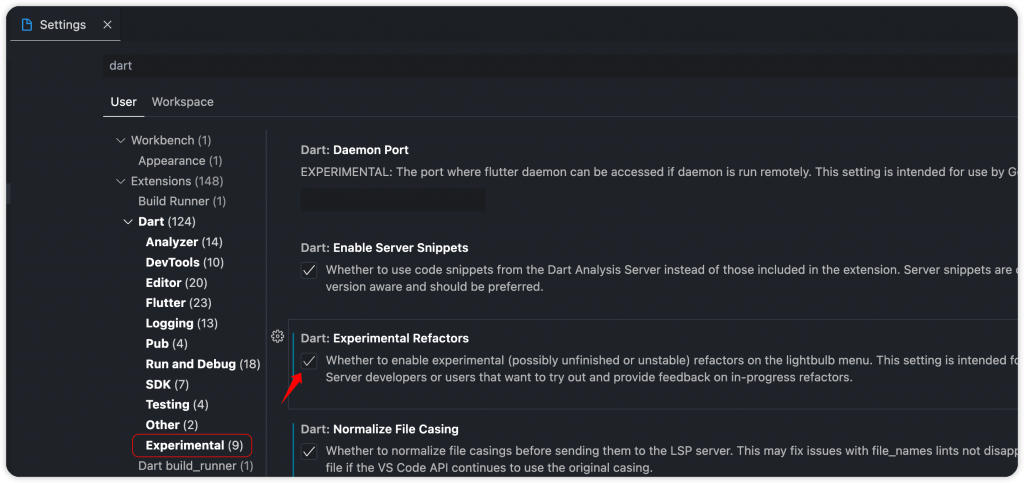
Task: Select the User settings tab
Action: tap(123, 102)
